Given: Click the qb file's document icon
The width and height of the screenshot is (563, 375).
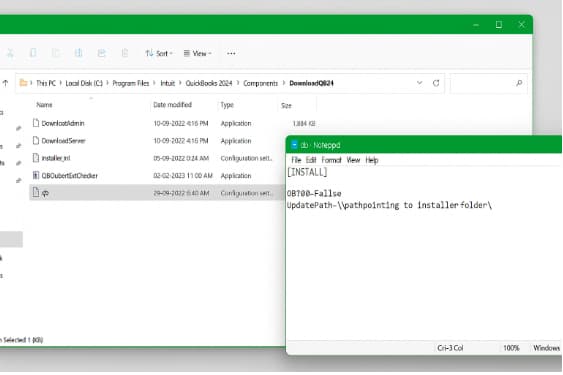Looking at the screenshot, I should pos(36,193).
